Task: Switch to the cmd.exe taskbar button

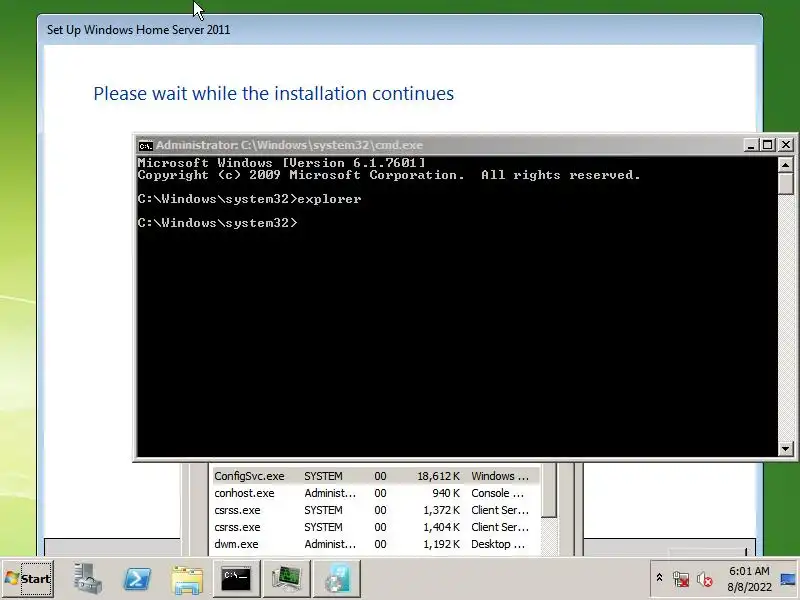Action: click(x=236, y=579)
